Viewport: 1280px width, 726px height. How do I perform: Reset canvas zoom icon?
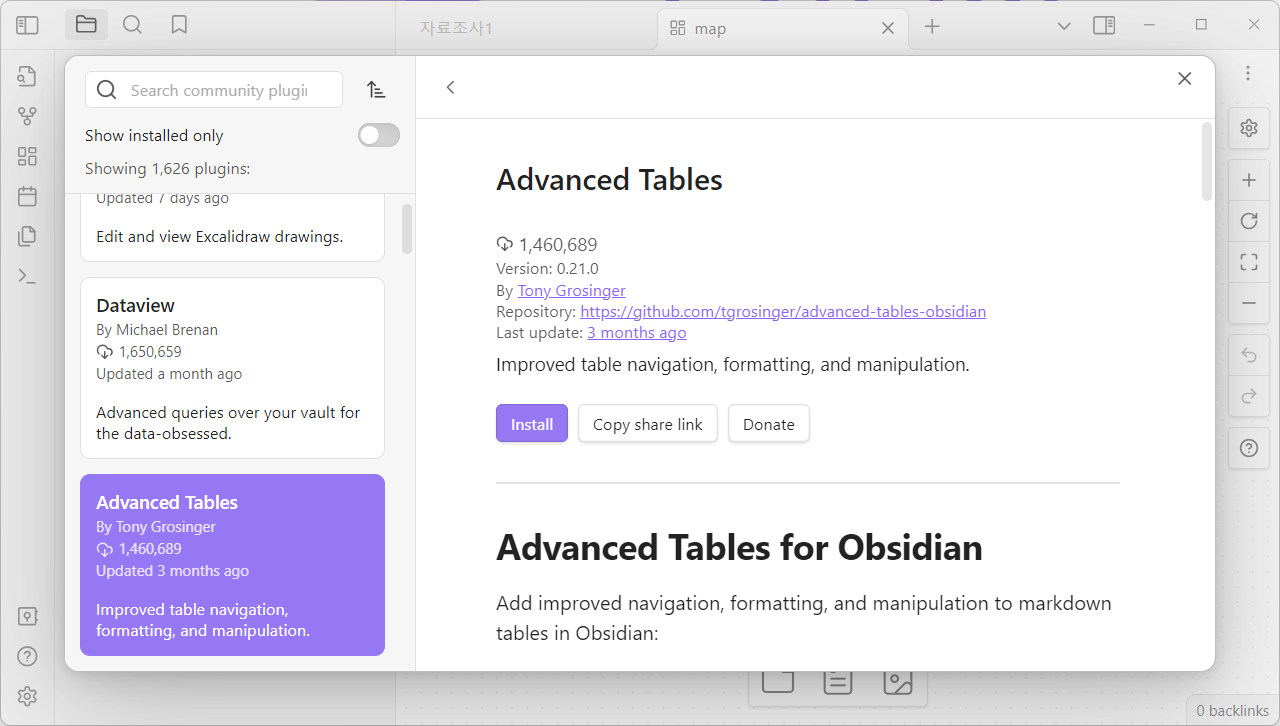pos(1248,221)
